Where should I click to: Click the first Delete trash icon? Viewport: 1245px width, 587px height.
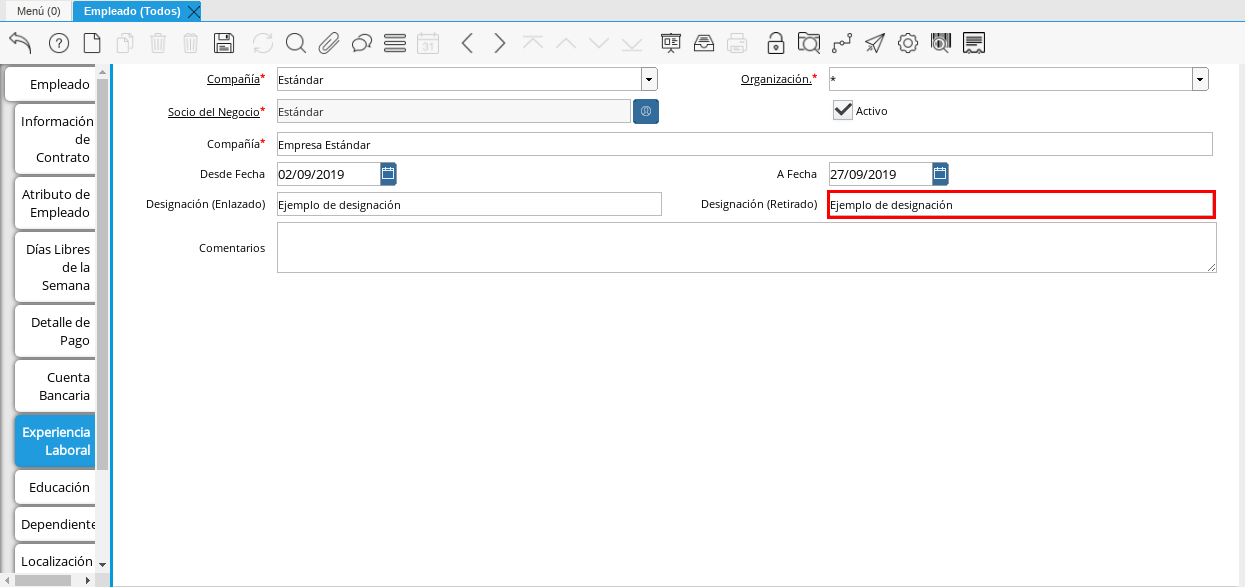click(158, 43)
